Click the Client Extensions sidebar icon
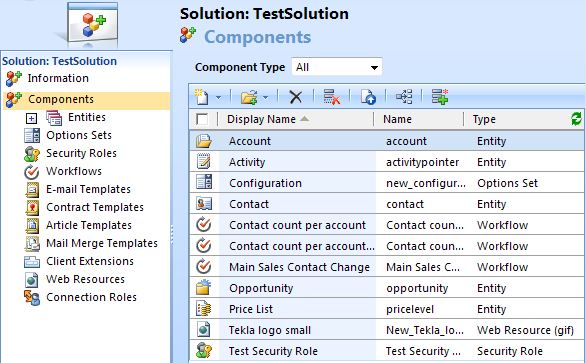This screenshot has width=586, height=363. click(32, 262)
